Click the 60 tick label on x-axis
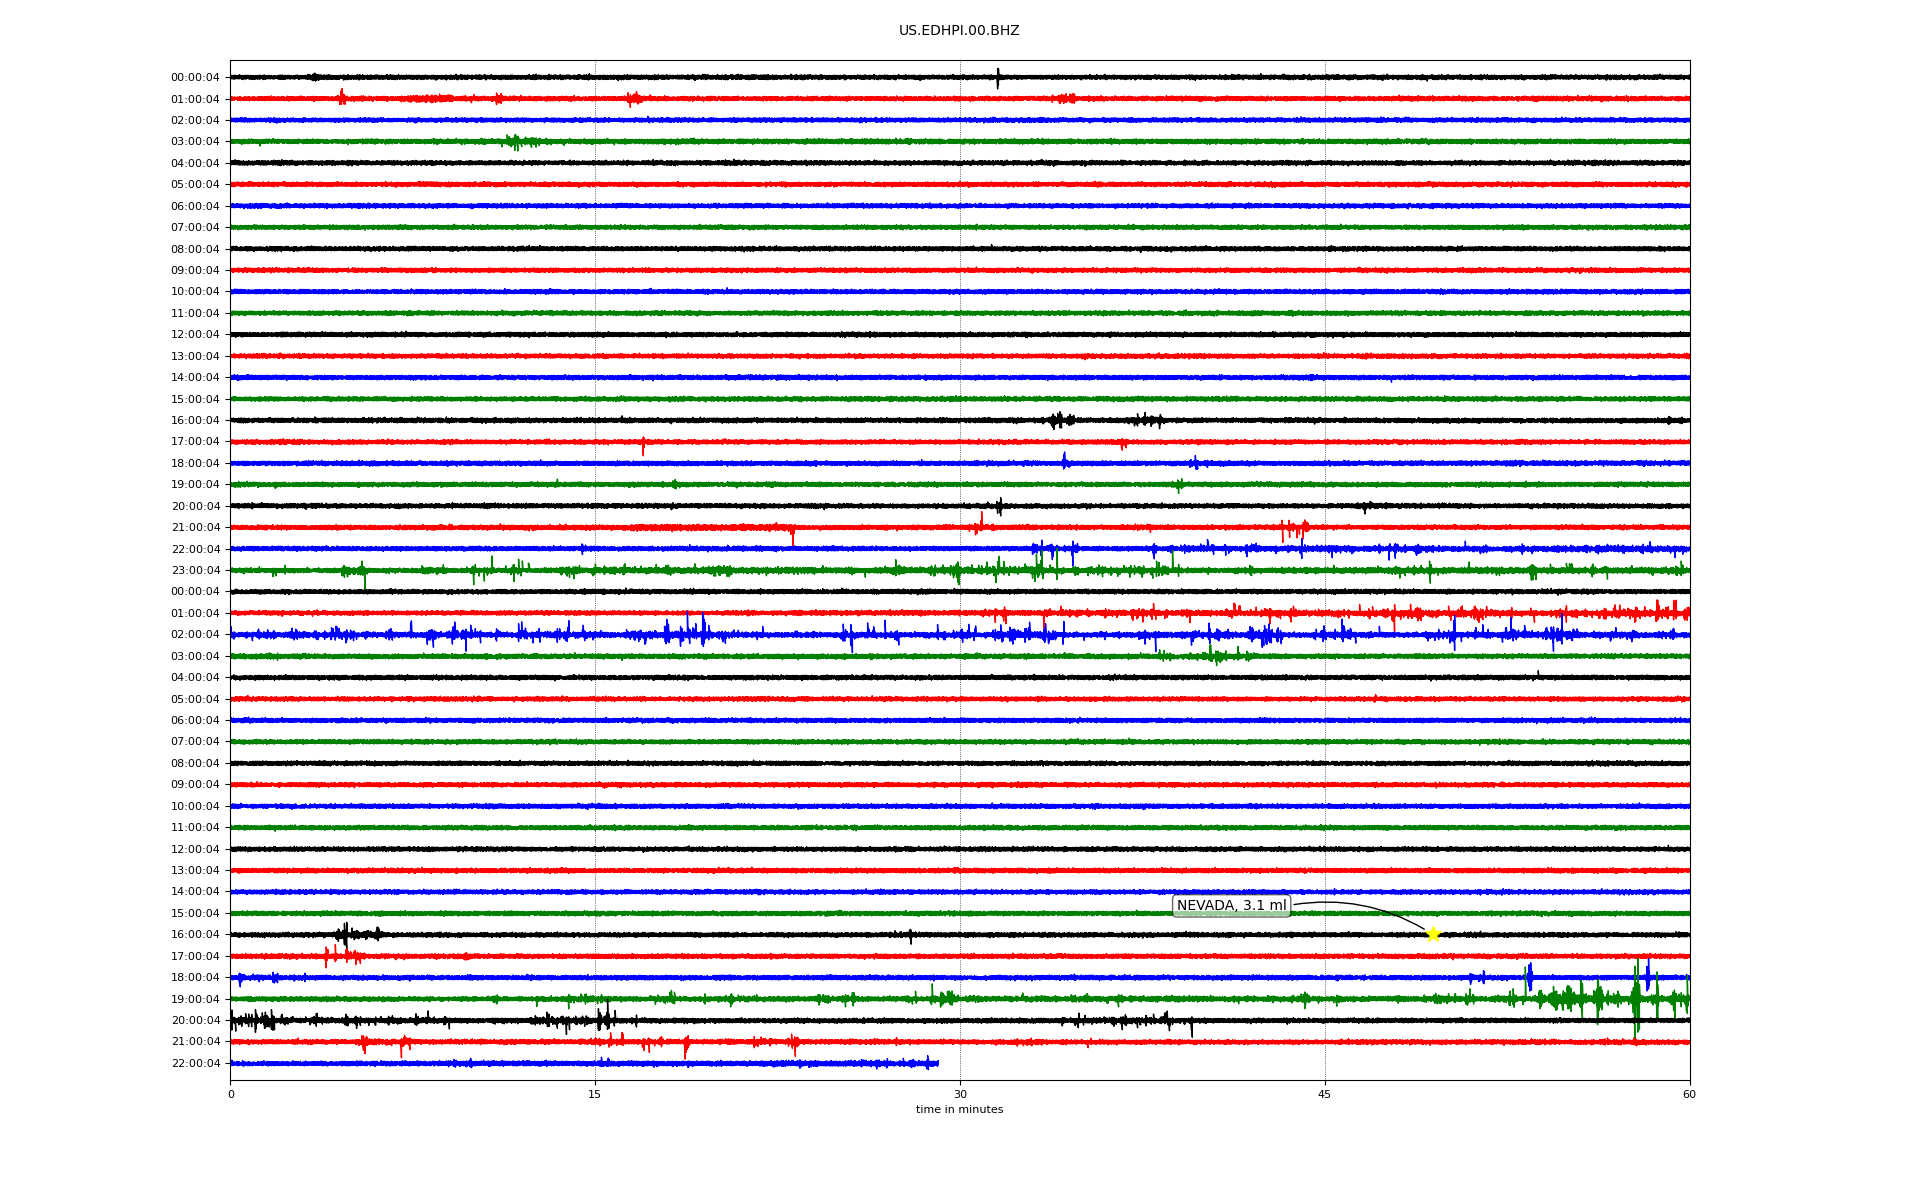 (1689, 1095)
